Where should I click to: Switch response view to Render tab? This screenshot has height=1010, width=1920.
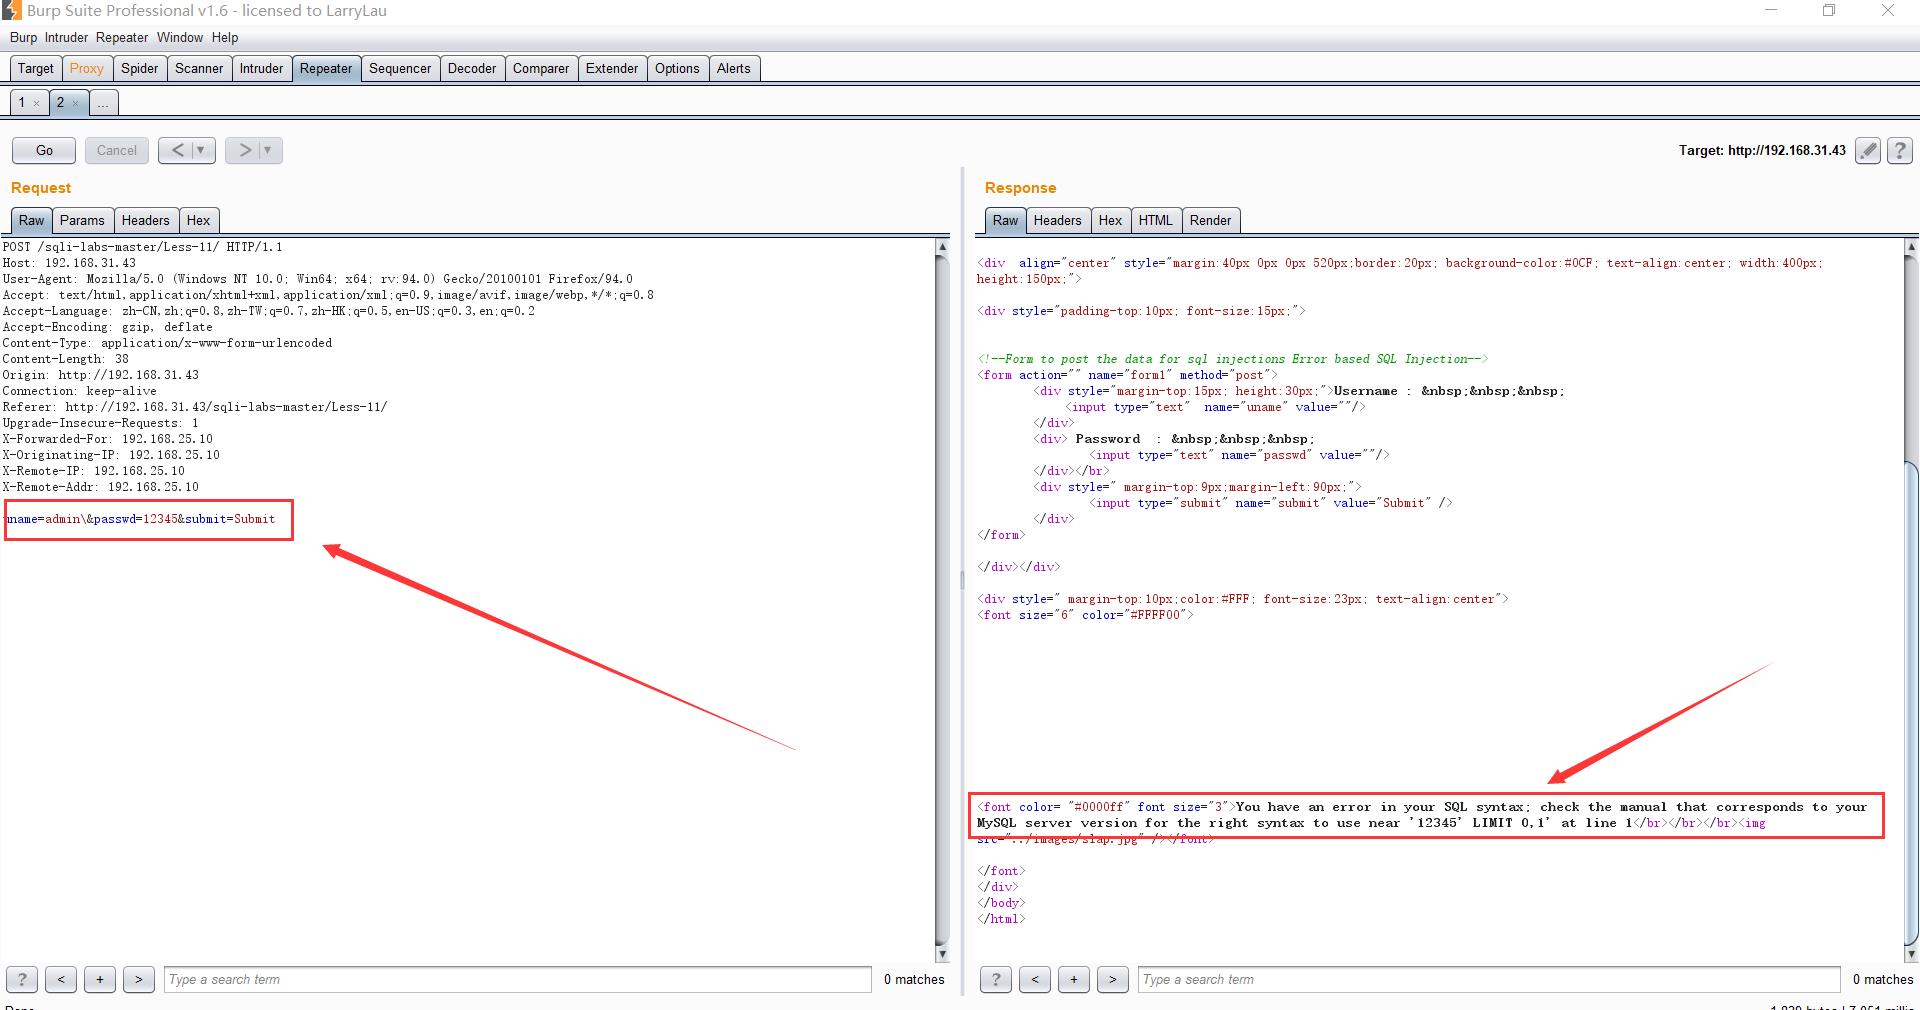(1210, 220)
